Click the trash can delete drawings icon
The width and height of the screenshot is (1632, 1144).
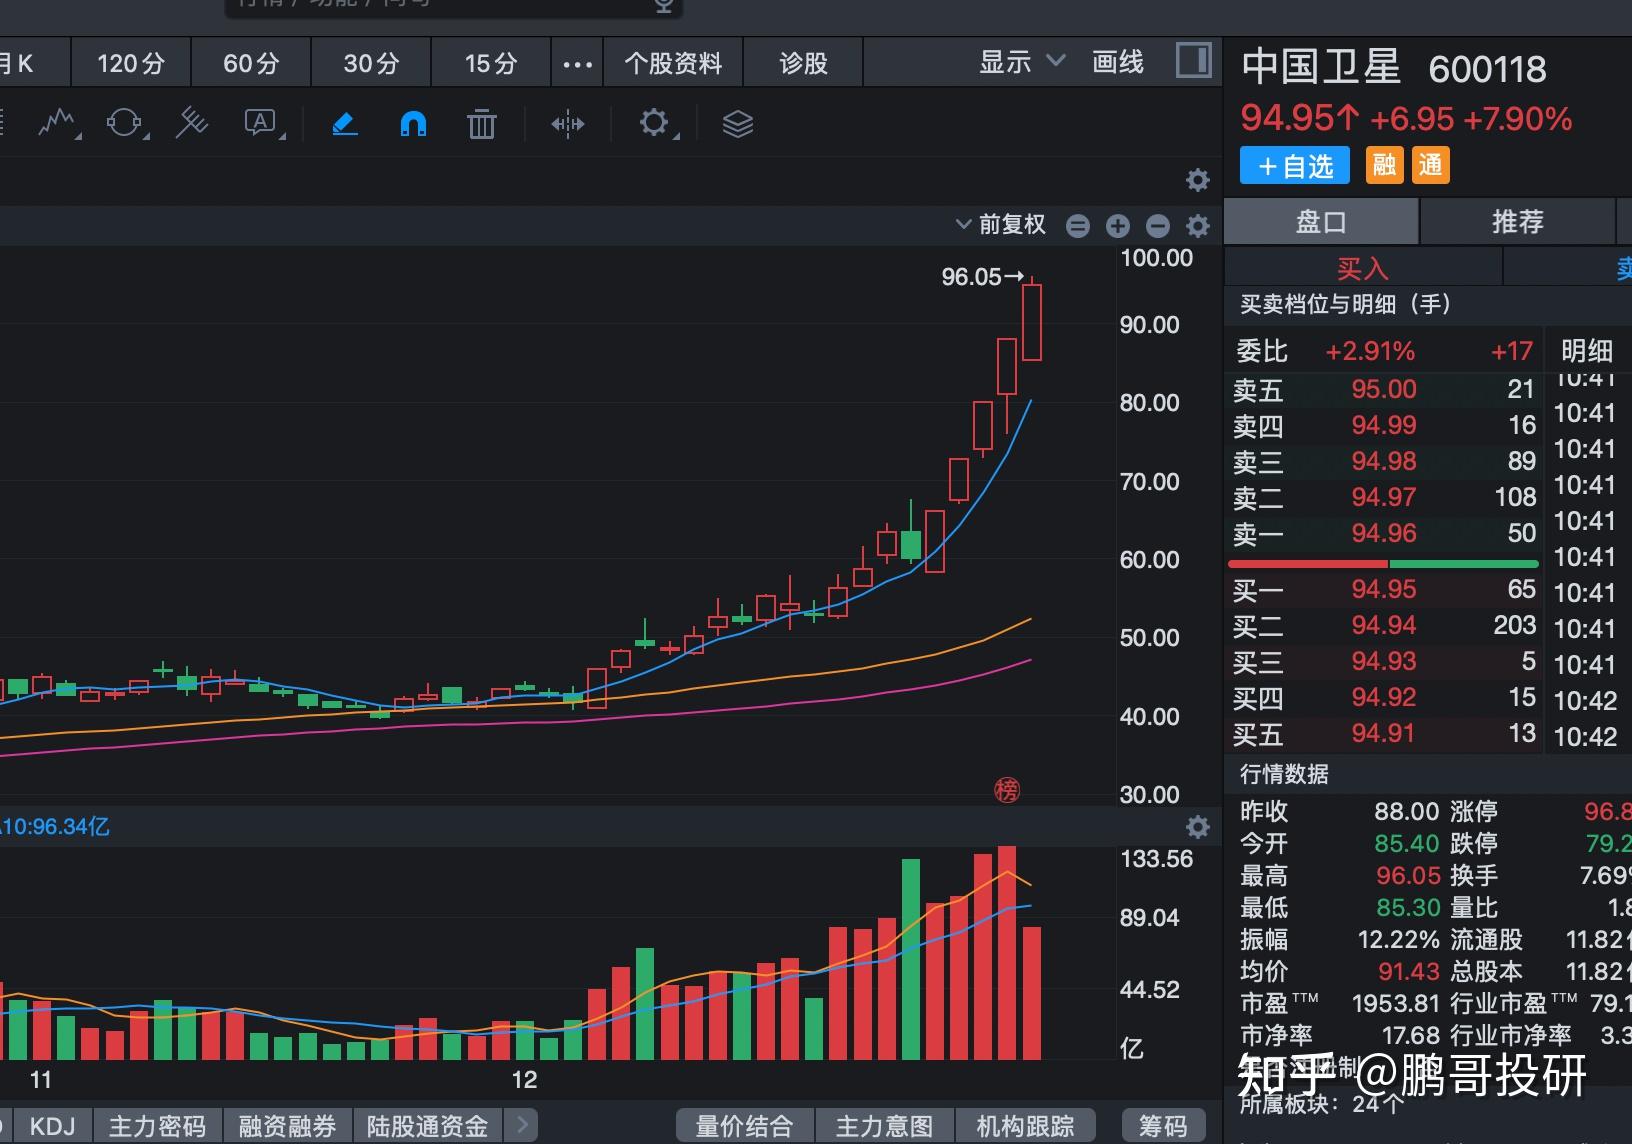pos(481,124)
